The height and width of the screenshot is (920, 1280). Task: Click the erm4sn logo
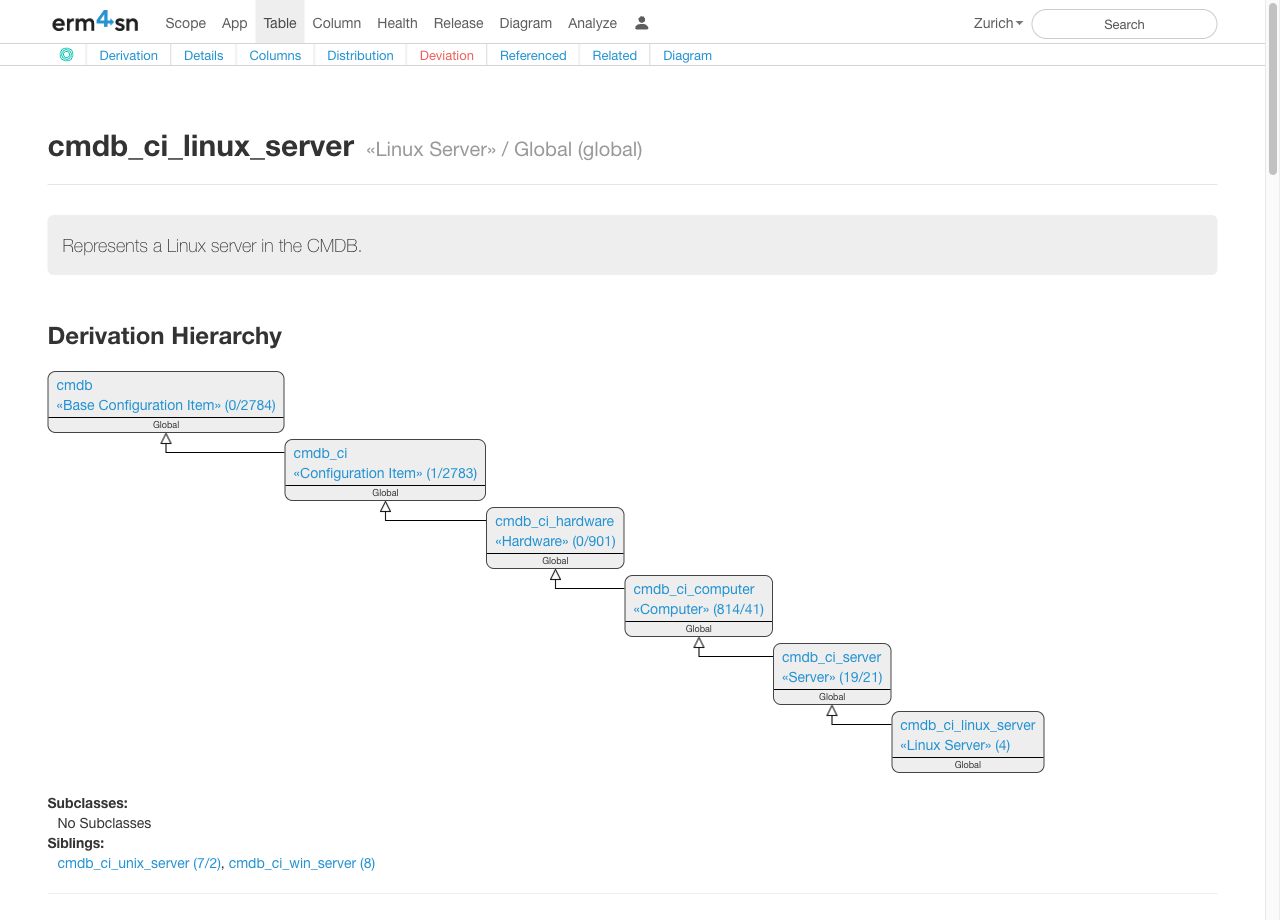point(95,22)
